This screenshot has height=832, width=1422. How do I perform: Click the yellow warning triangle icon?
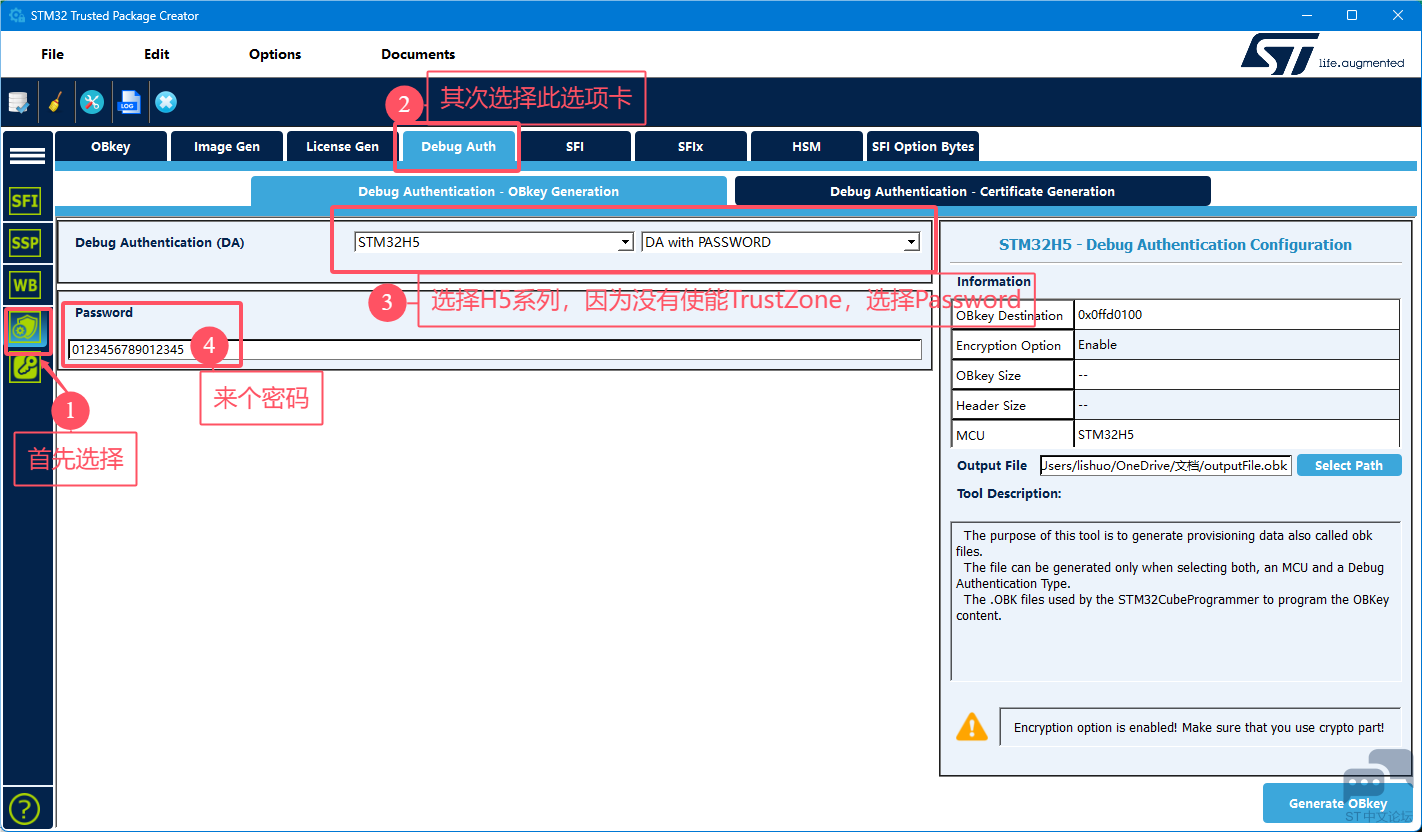[972, 727]
